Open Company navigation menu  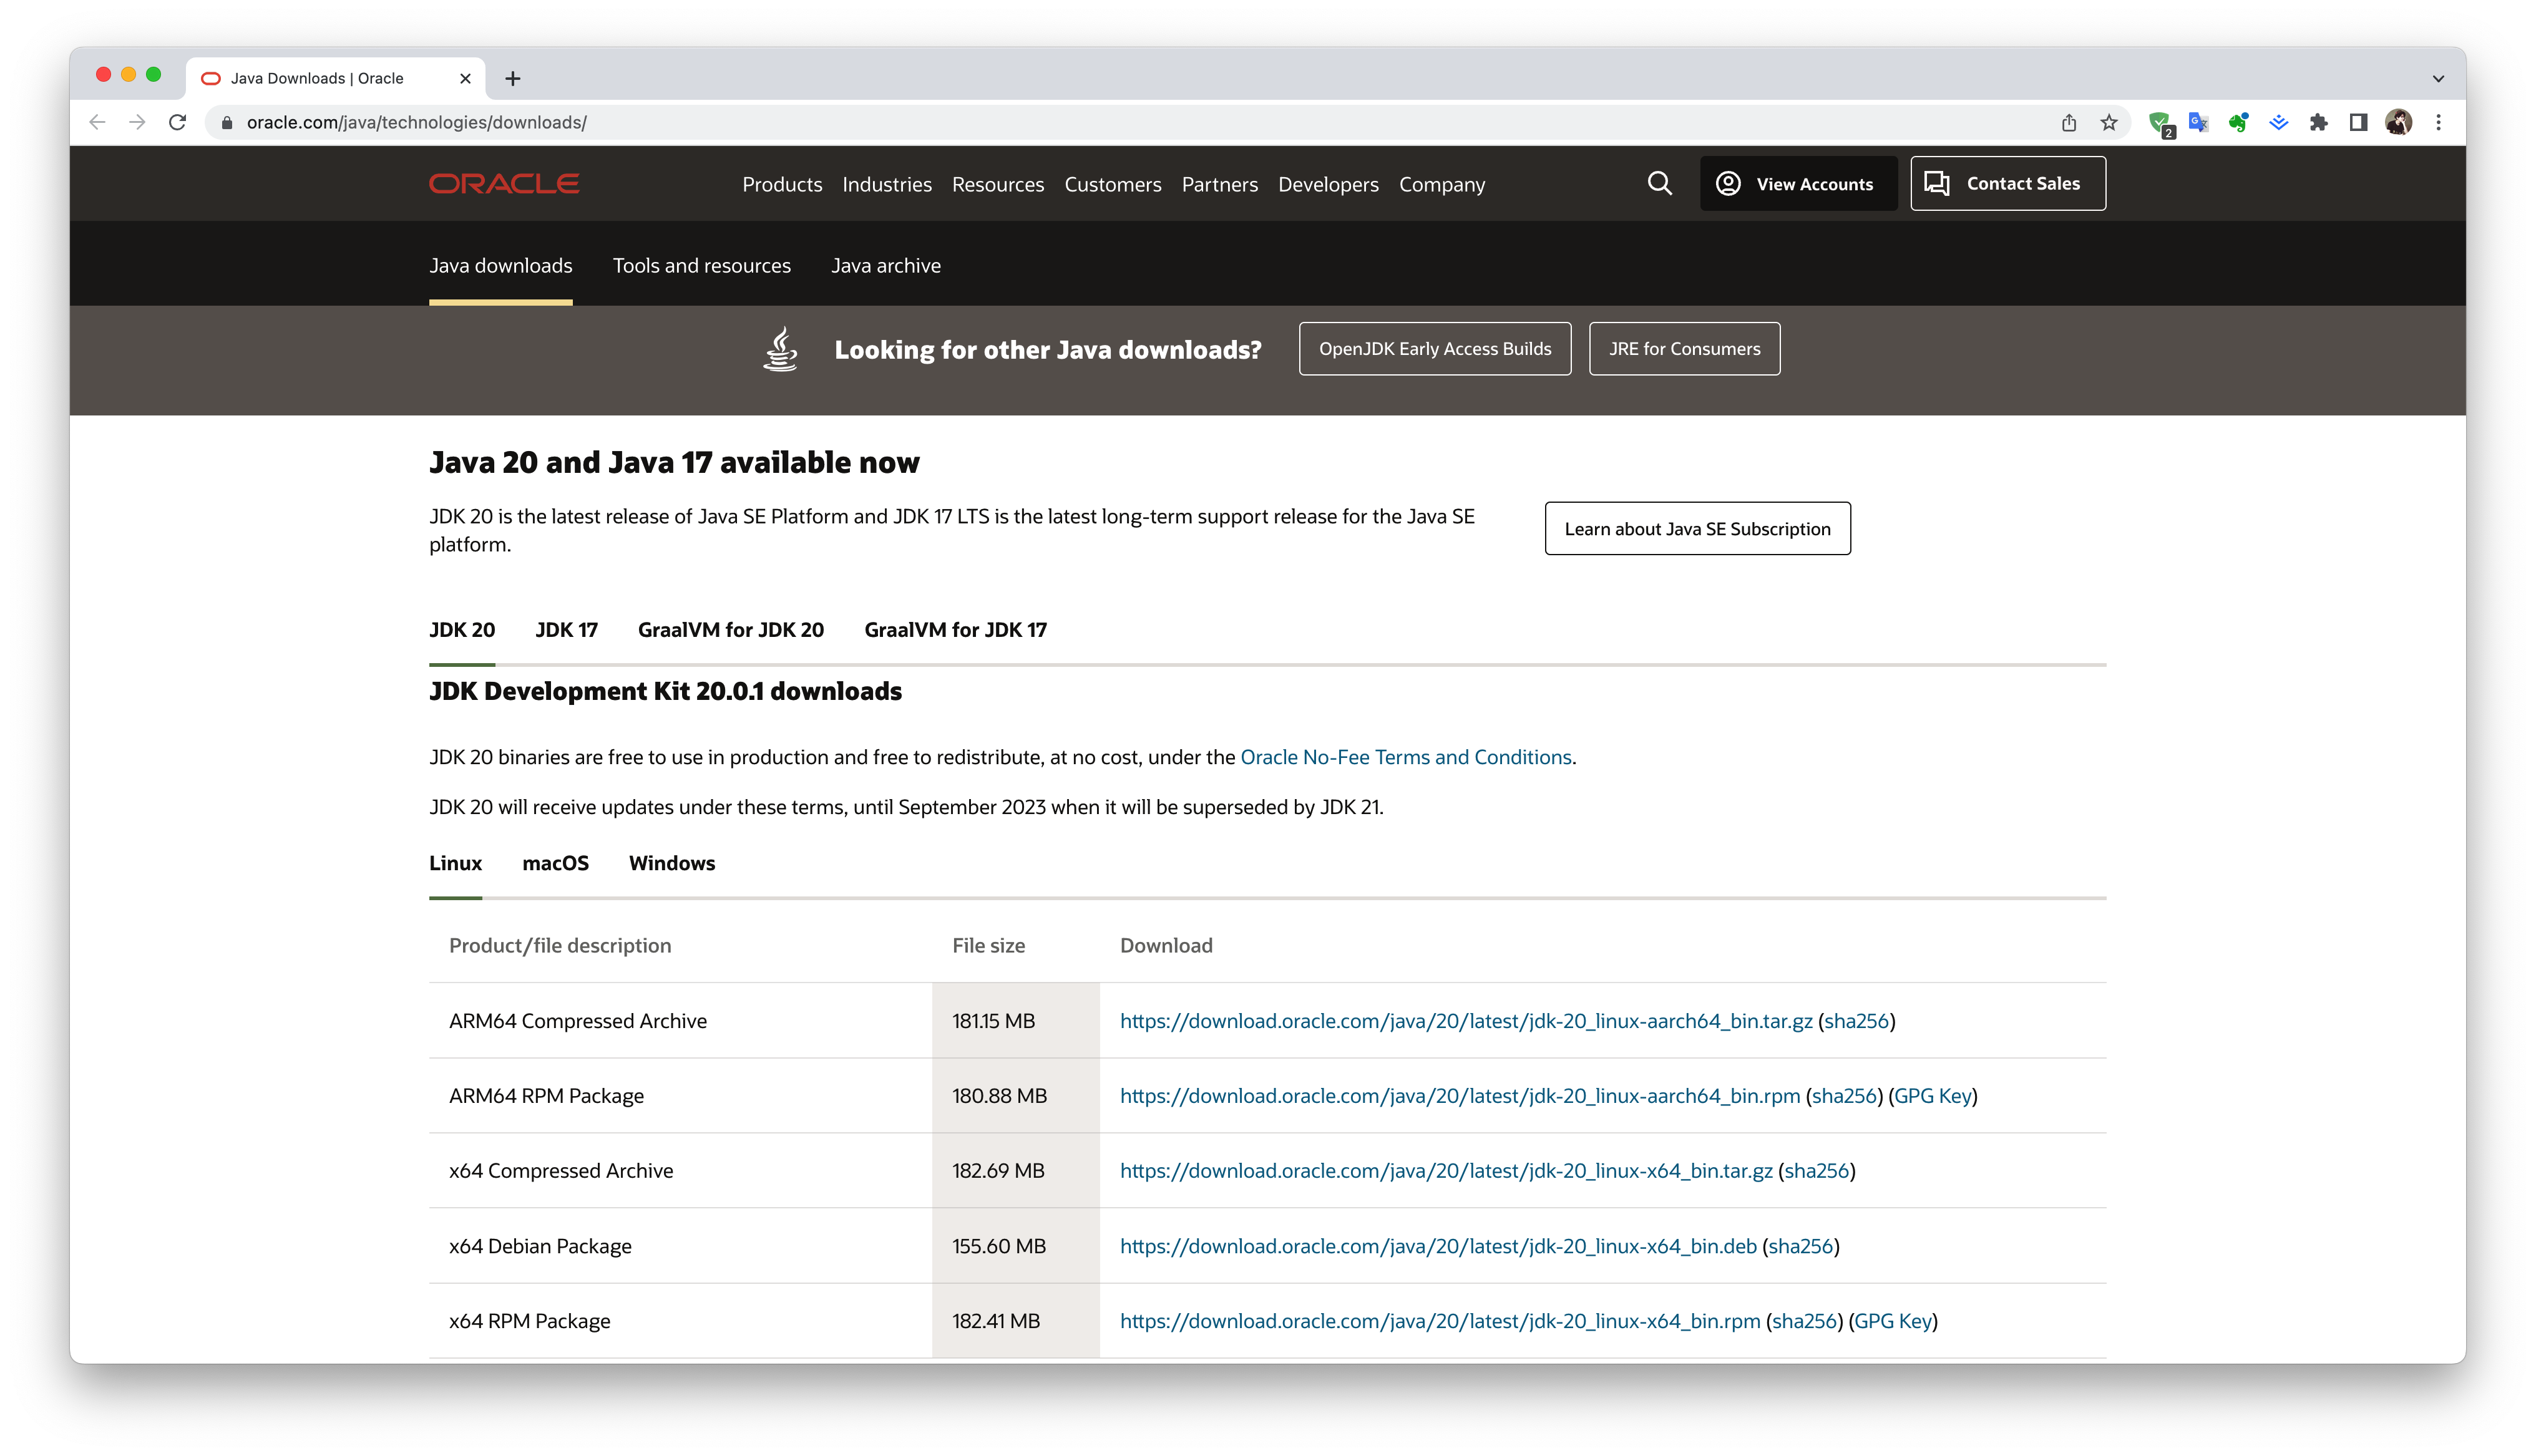(1441, 184)
